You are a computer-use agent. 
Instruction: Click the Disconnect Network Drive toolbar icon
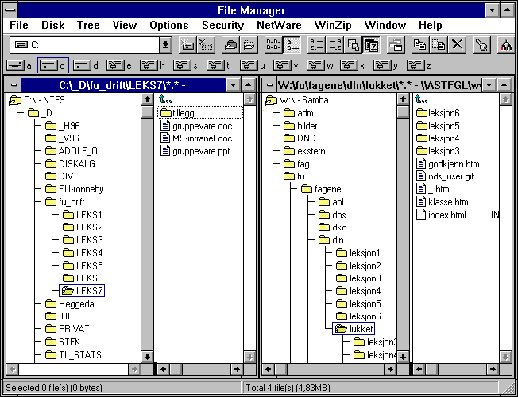pyautogui.click(x=205, y=45)
